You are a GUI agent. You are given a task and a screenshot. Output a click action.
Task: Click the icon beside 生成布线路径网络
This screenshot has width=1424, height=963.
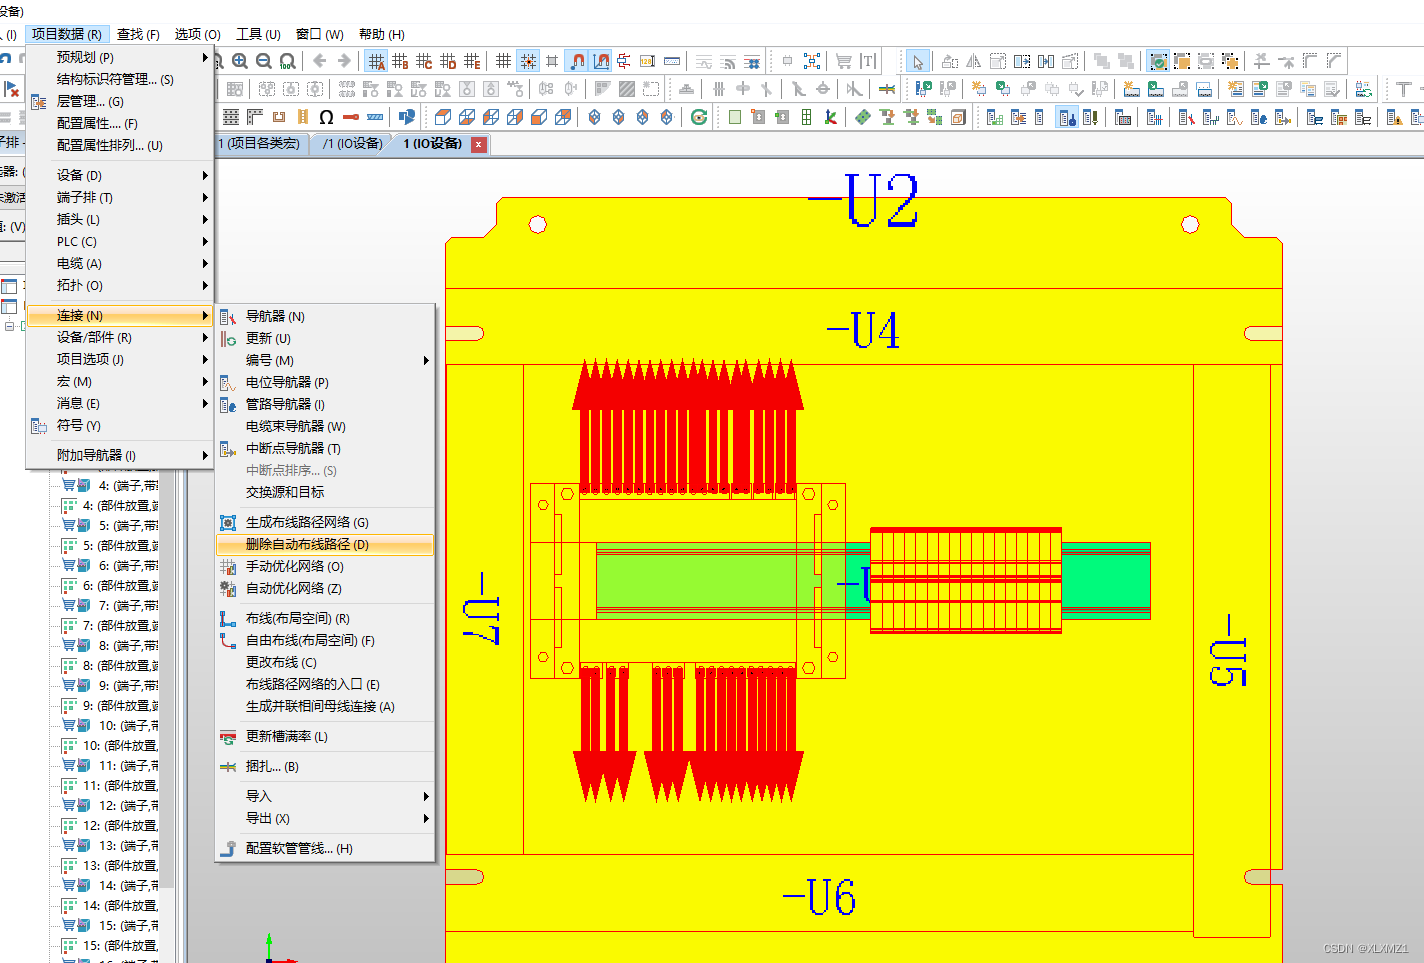228,522
